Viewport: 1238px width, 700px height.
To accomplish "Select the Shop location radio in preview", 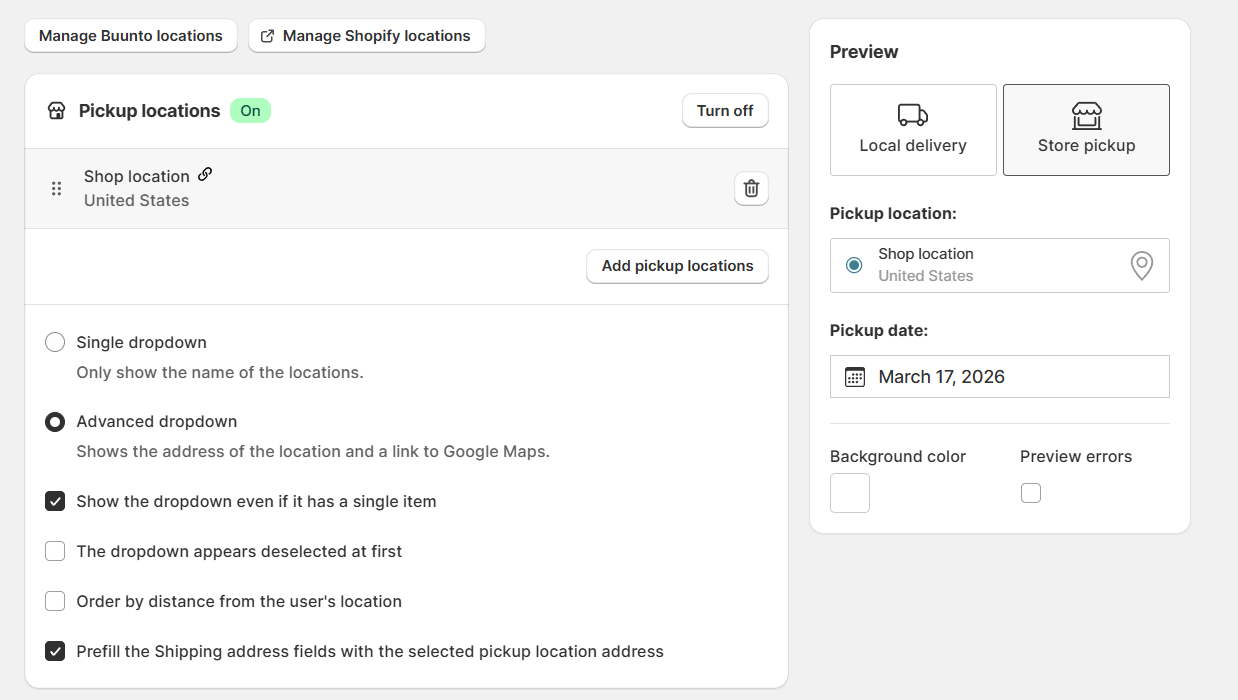I will click(x=854, y=265).
